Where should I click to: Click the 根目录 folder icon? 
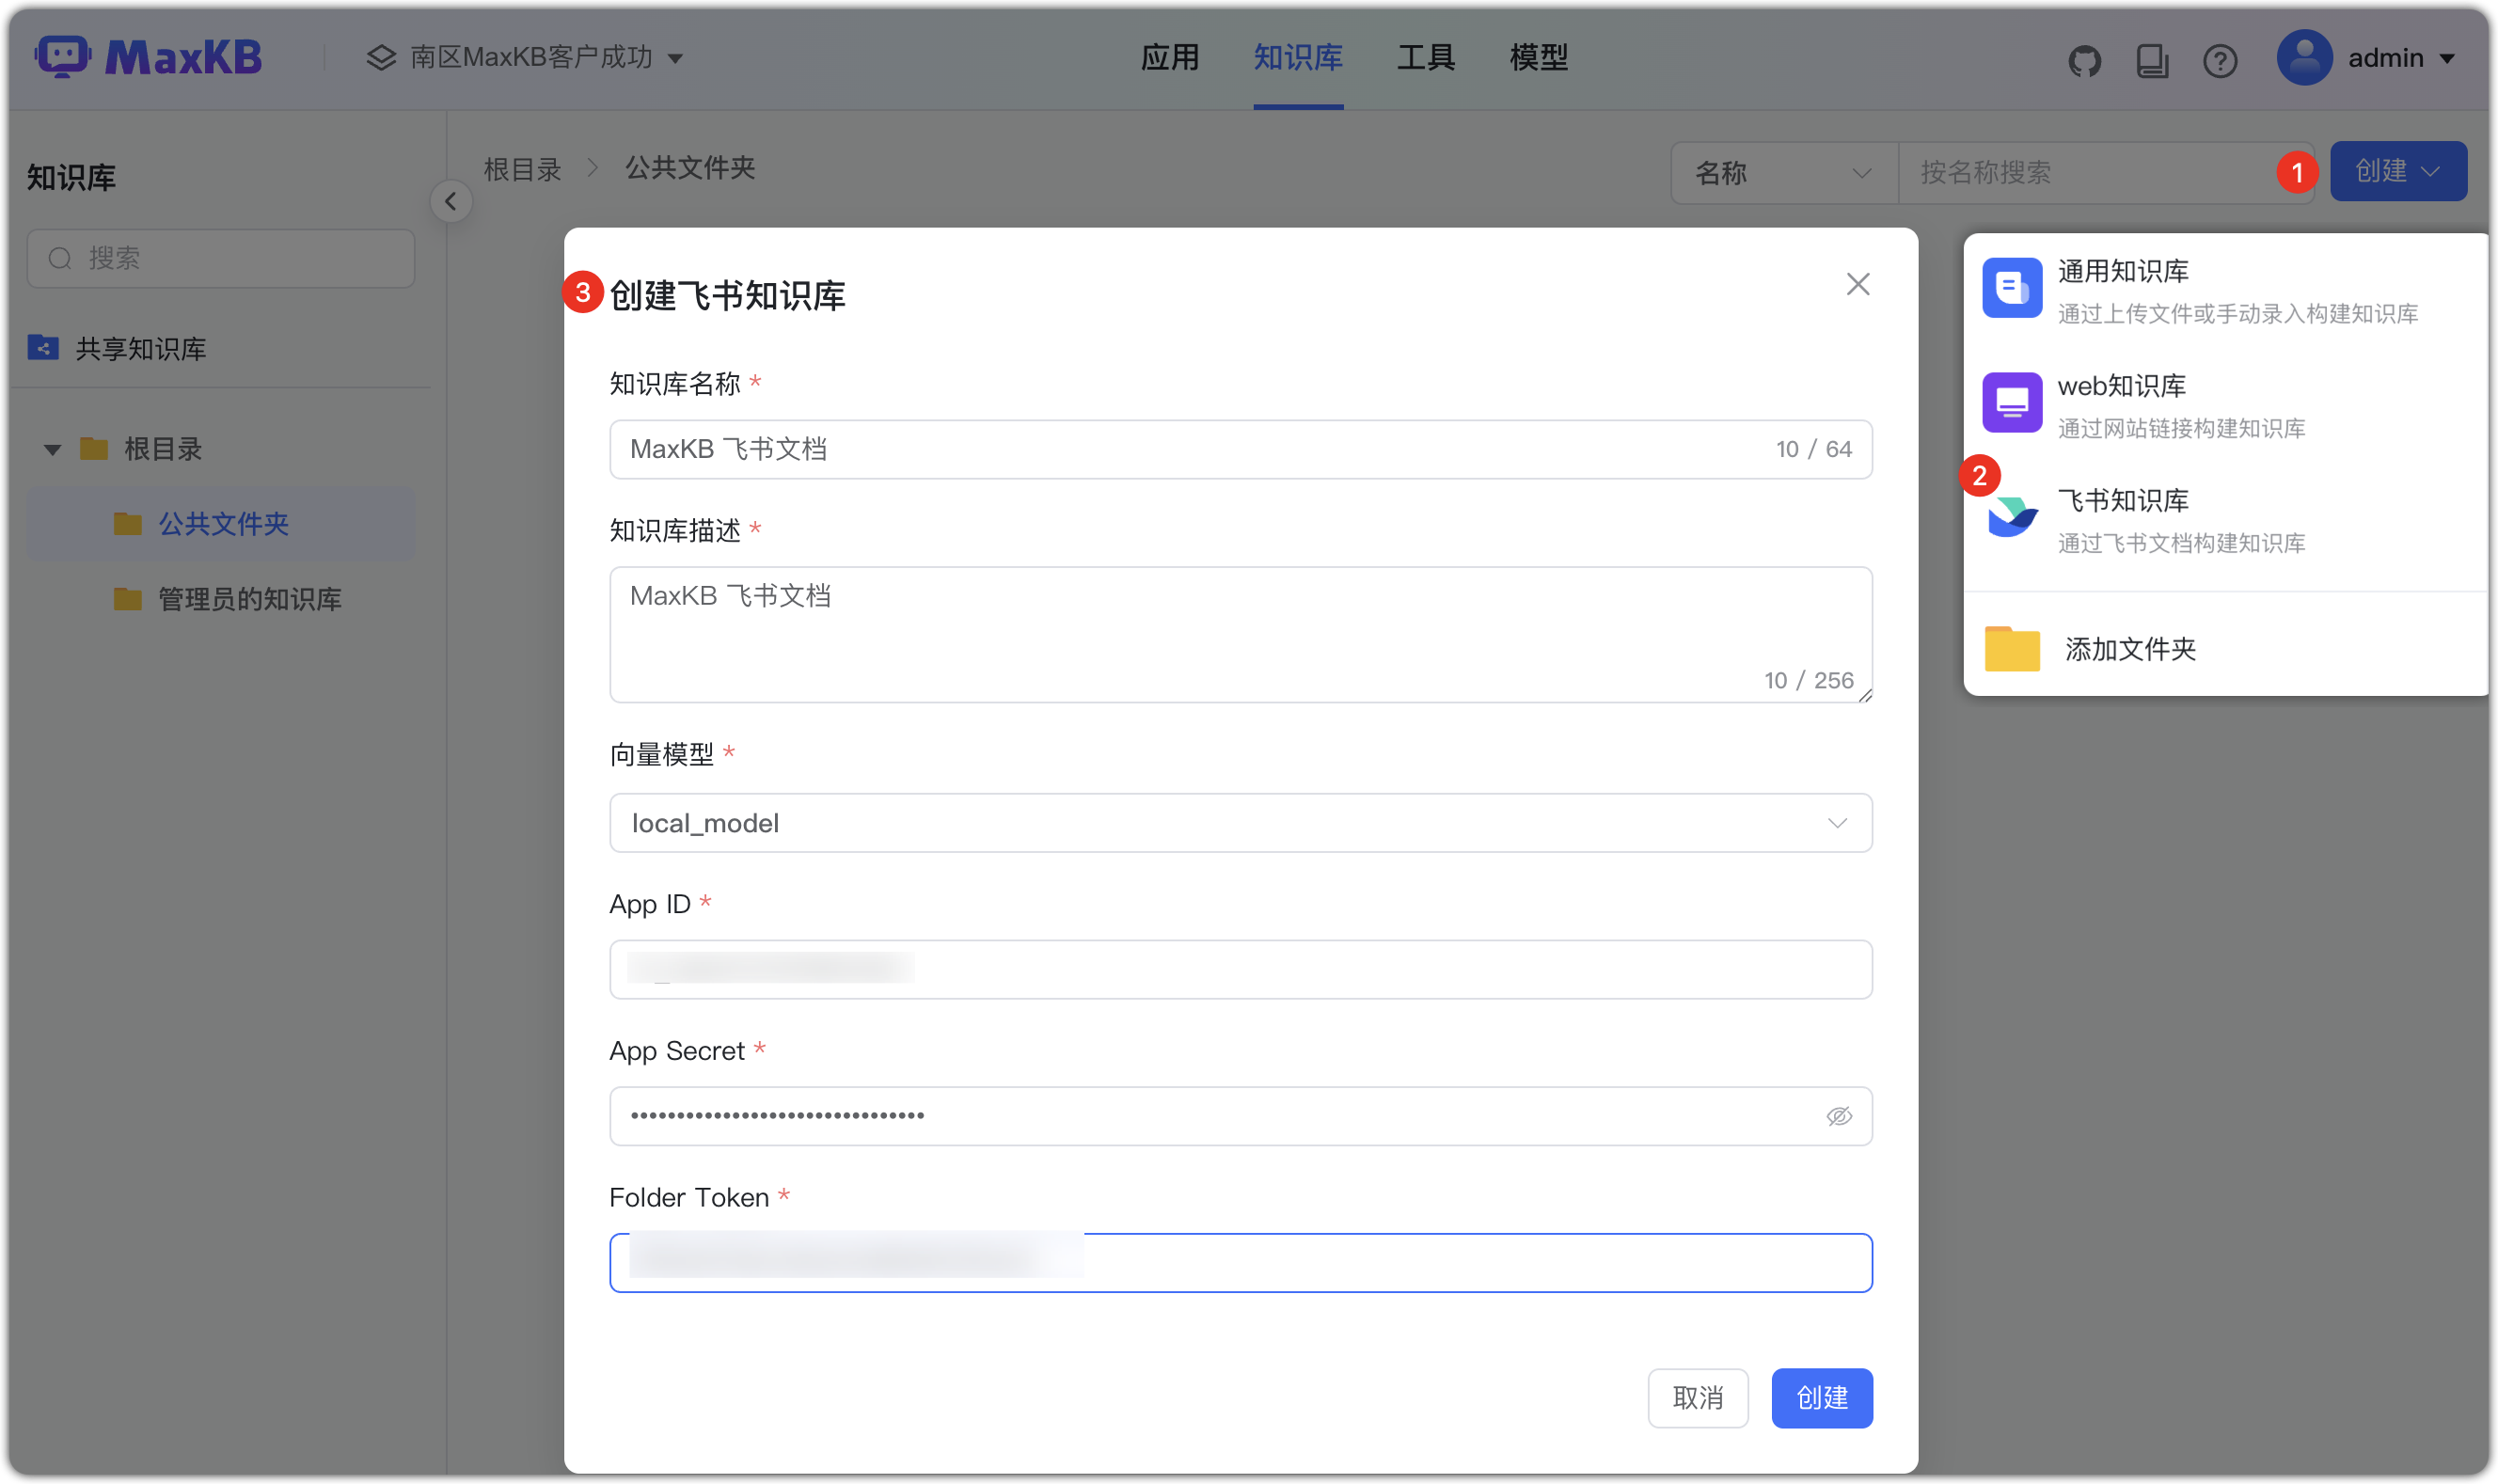coord(94,448)
